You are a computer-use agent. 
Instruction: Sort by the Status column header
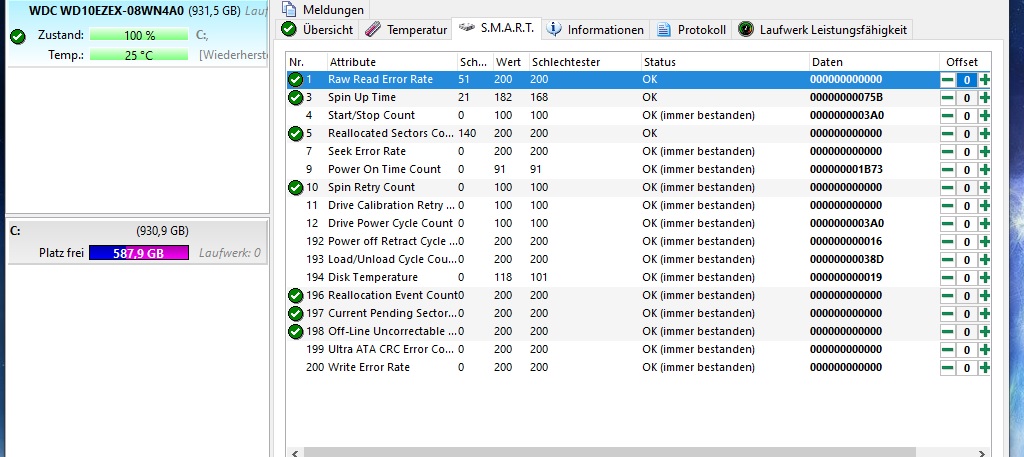(x=725, y=62)
